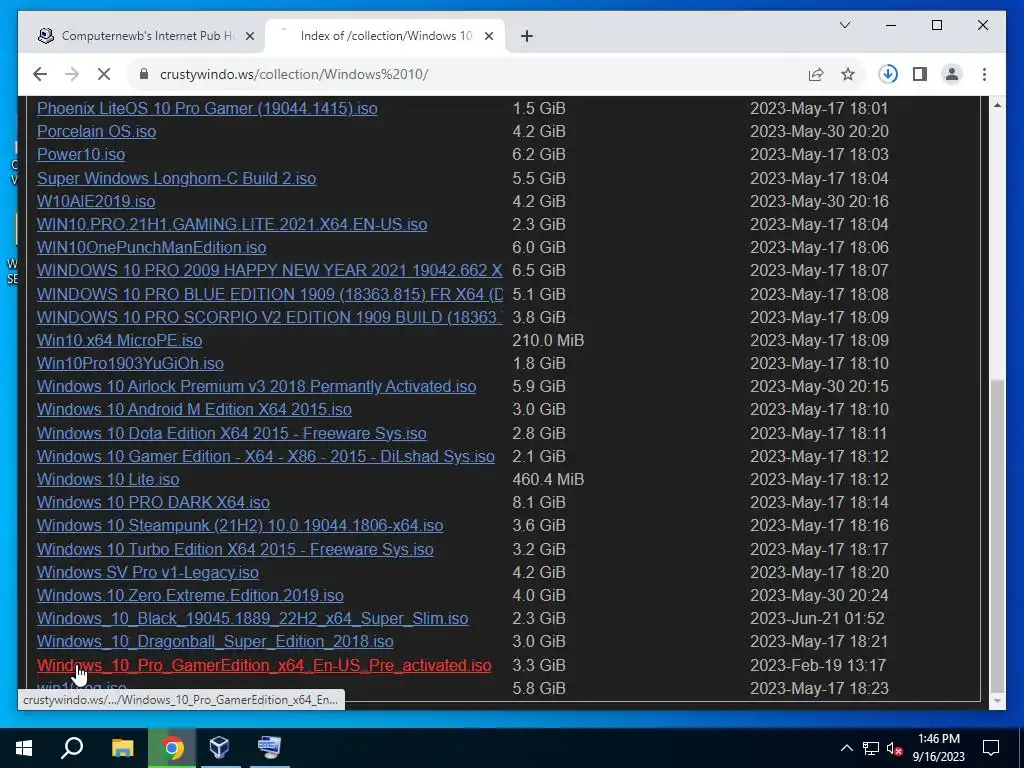The image size is (1024, 768).
Task: Click Super Windows Longhorn-C Build 2.iso
Action: click(x=176, y=178)
